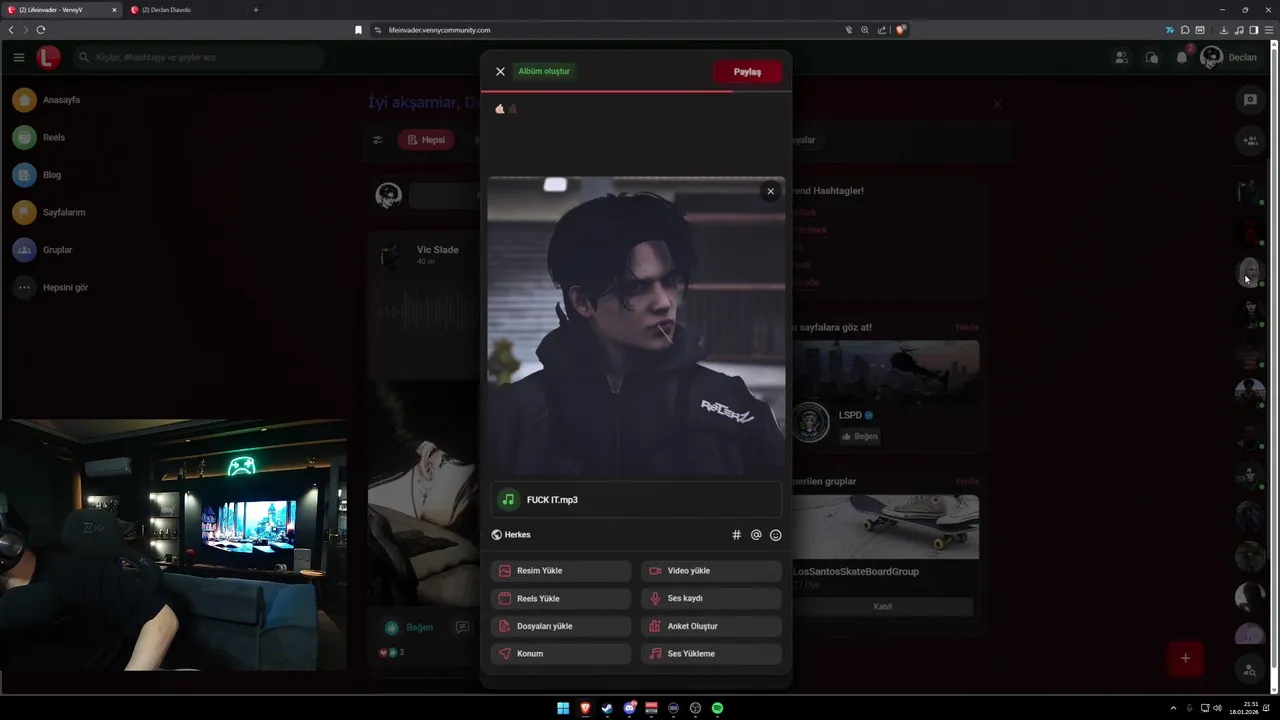Toggle the browser sidebar panel icon
This screenshot has width=1280, height=720.
coord(1254,30)
